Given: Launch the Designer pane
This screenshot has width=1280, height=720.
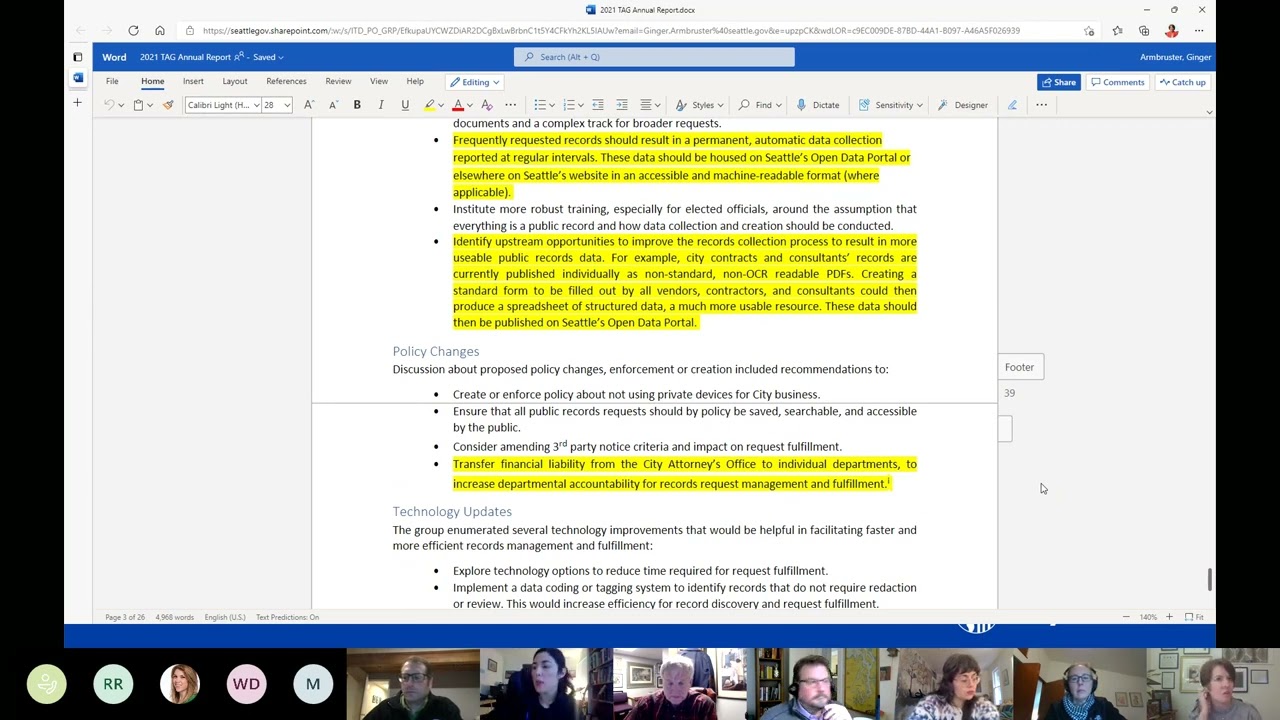Looking at the screenshot, I should (962, 105).
